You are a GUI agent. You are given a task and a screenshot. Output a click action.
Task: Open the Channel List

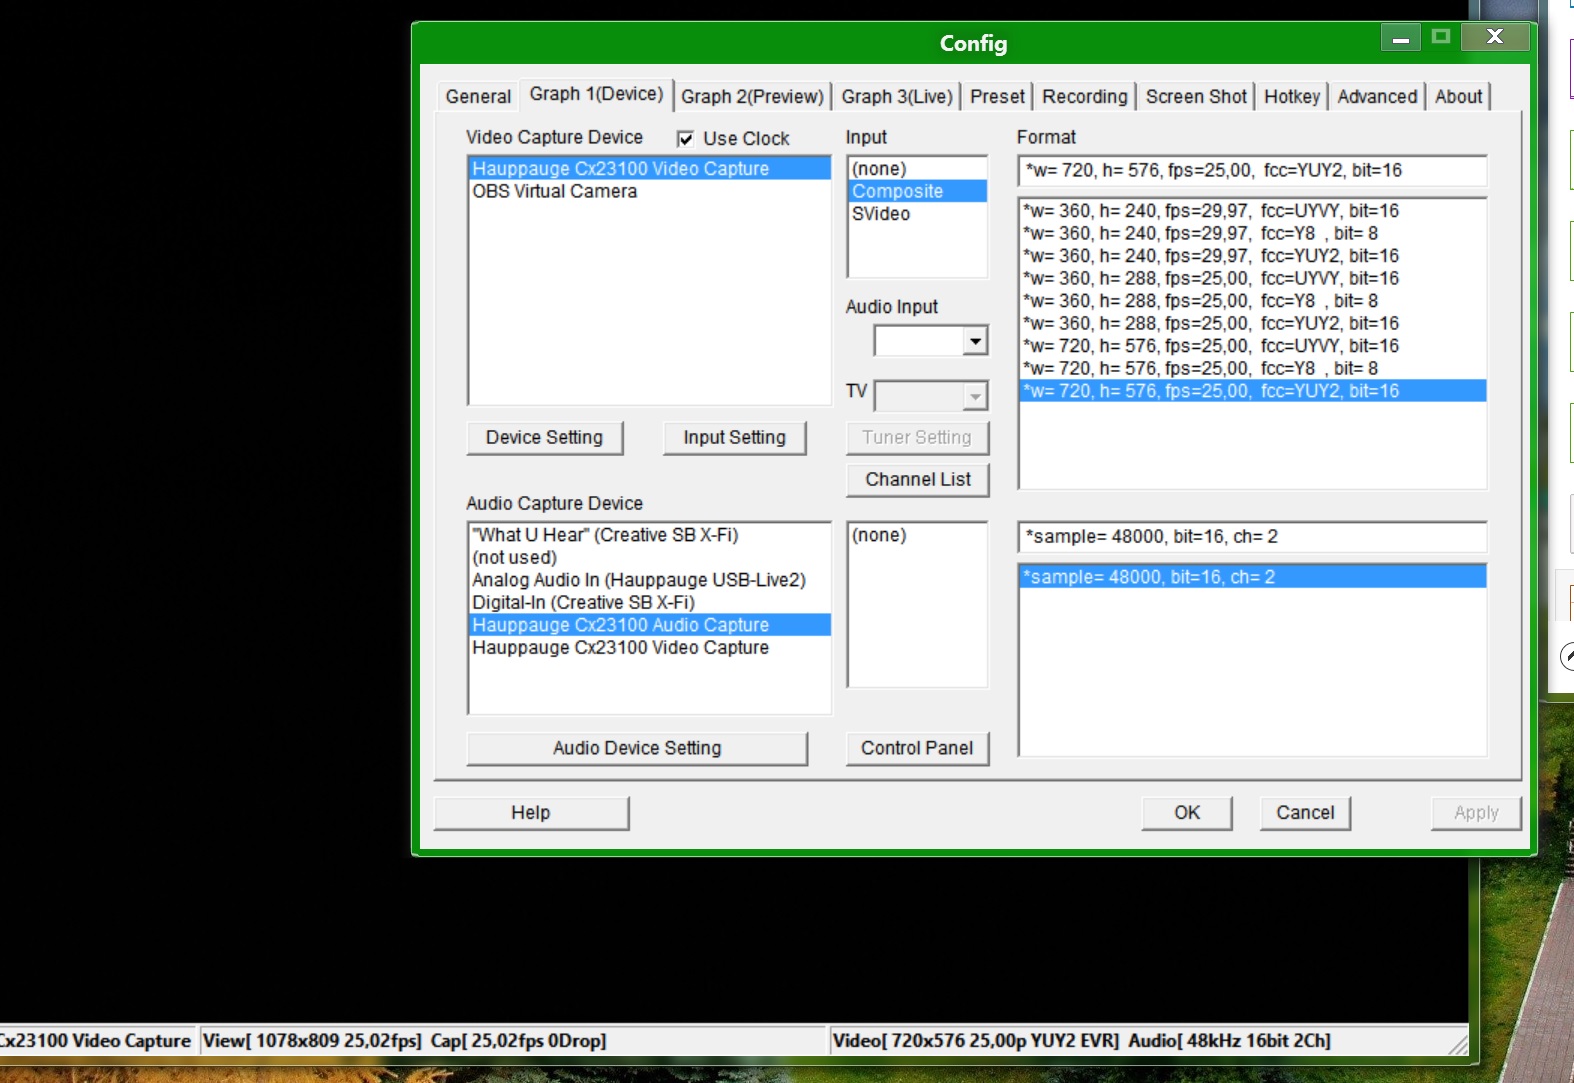click(x=917, y=479)
